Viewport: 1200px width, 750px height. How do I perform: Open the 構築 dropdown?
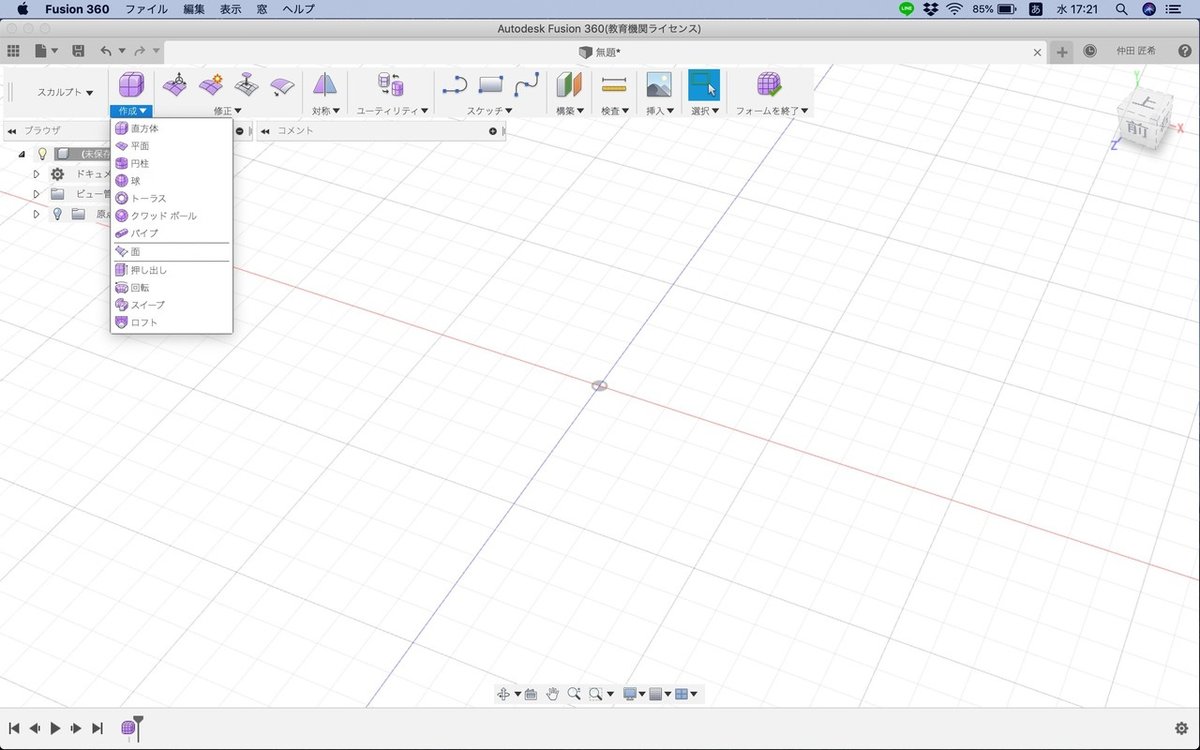[x=570, y=111]
